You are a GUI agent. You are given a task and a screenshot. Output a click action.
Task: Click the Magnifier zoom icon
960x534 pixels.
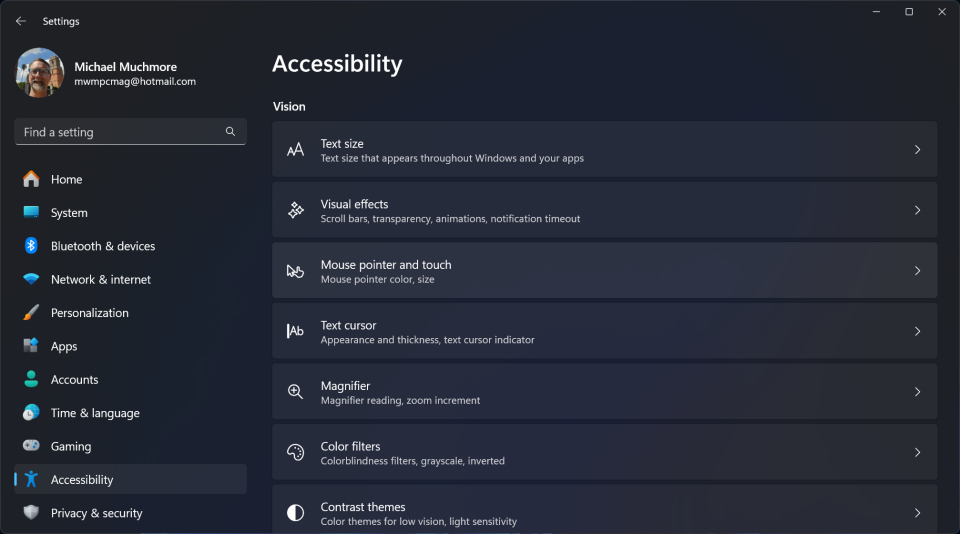295,392
